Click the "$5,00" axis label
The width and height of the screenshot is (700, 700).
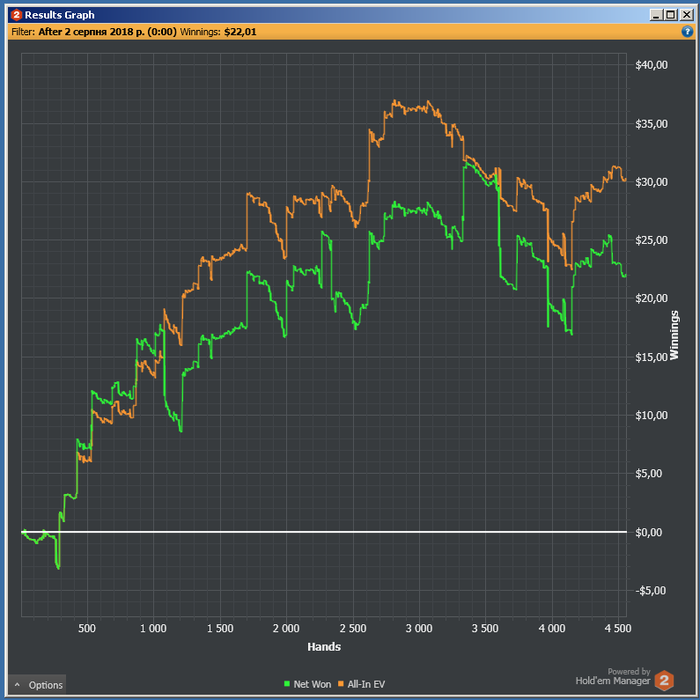pyautogui.click(x=649, y=473)
